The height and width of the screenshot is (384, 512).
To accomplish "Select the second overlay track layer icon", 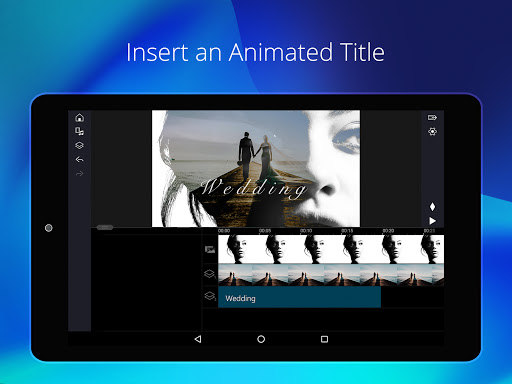I will coord(210,296).
